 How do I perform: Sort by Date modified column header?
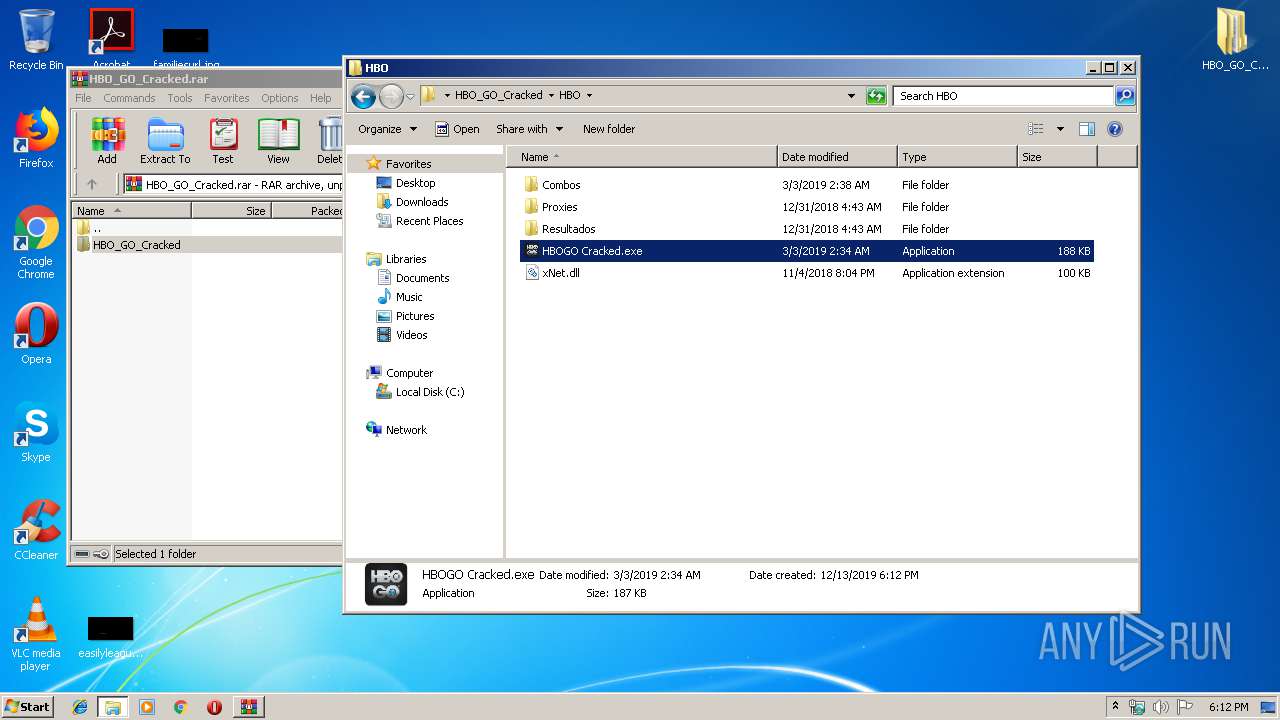click(x=837, y=157)
